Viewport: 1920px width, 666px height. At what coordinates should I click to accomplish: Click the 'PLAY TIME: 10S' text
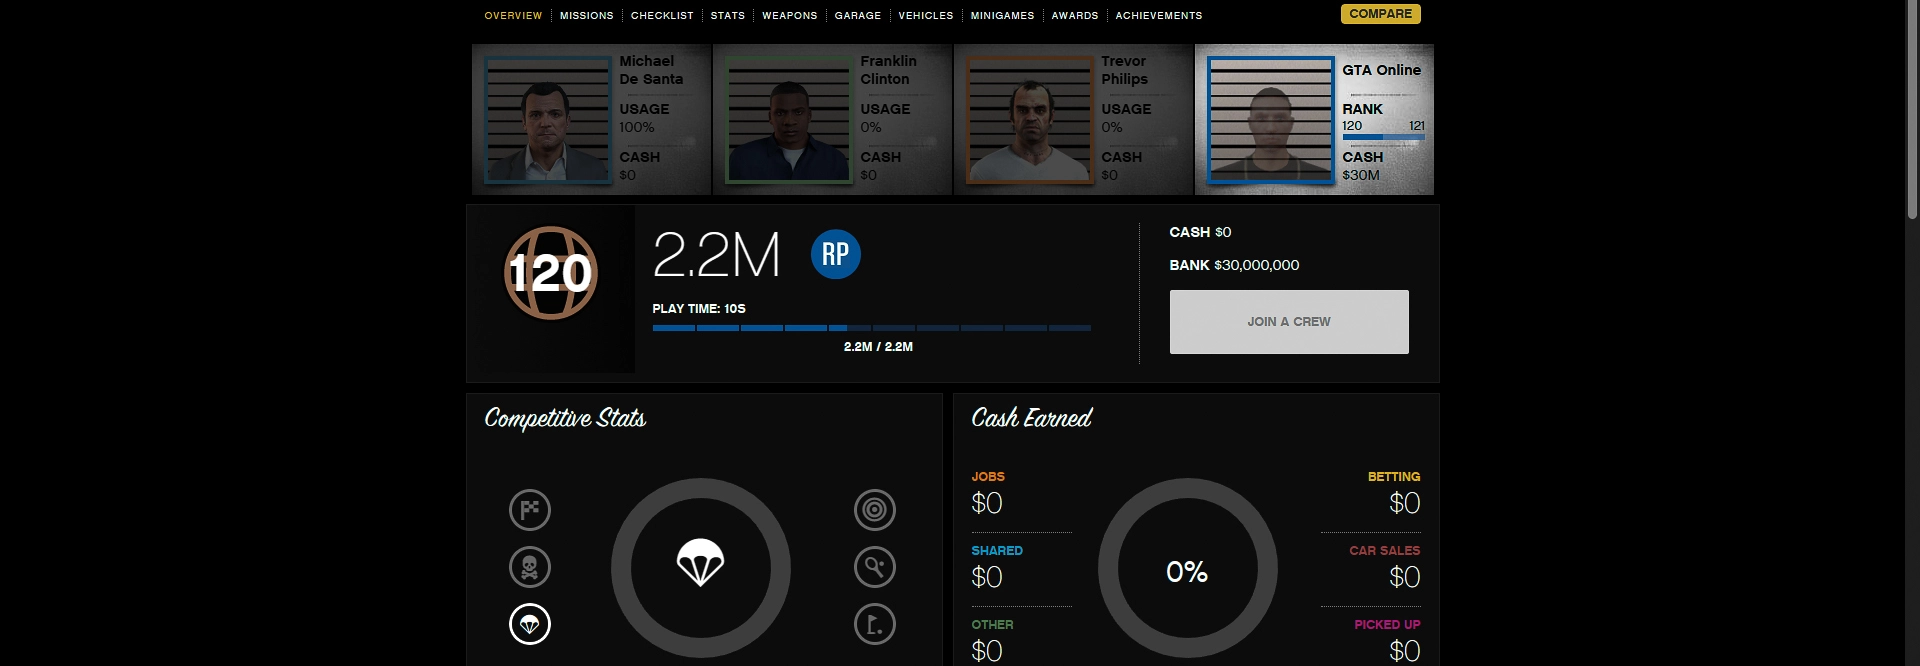coord(699,309)
